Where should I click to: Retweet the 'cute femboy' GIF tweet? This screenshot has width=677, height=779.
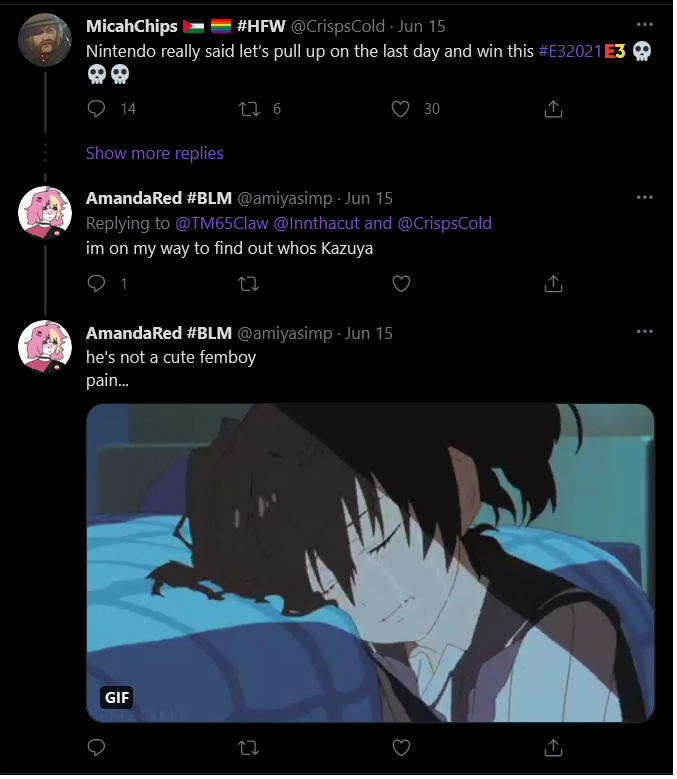click(249, 747)
